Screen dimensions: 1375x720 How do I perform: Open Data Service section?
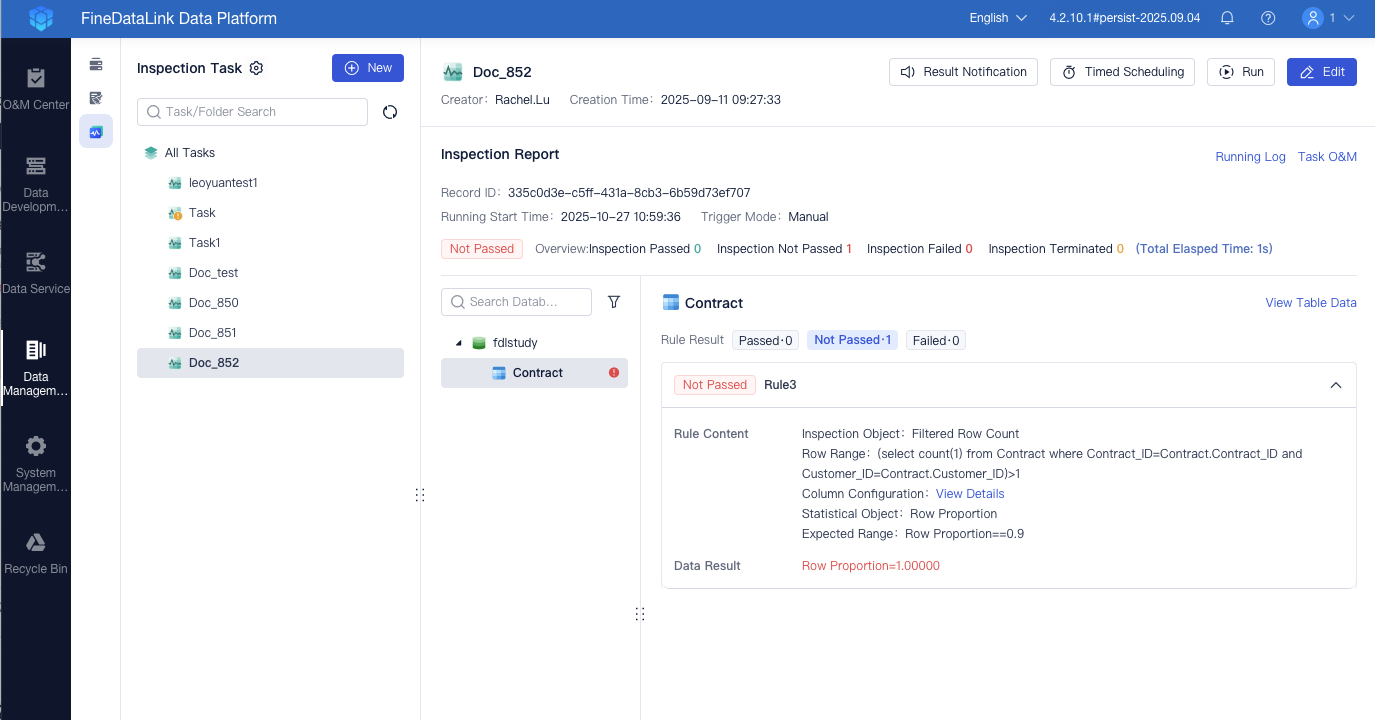[36, 273]
